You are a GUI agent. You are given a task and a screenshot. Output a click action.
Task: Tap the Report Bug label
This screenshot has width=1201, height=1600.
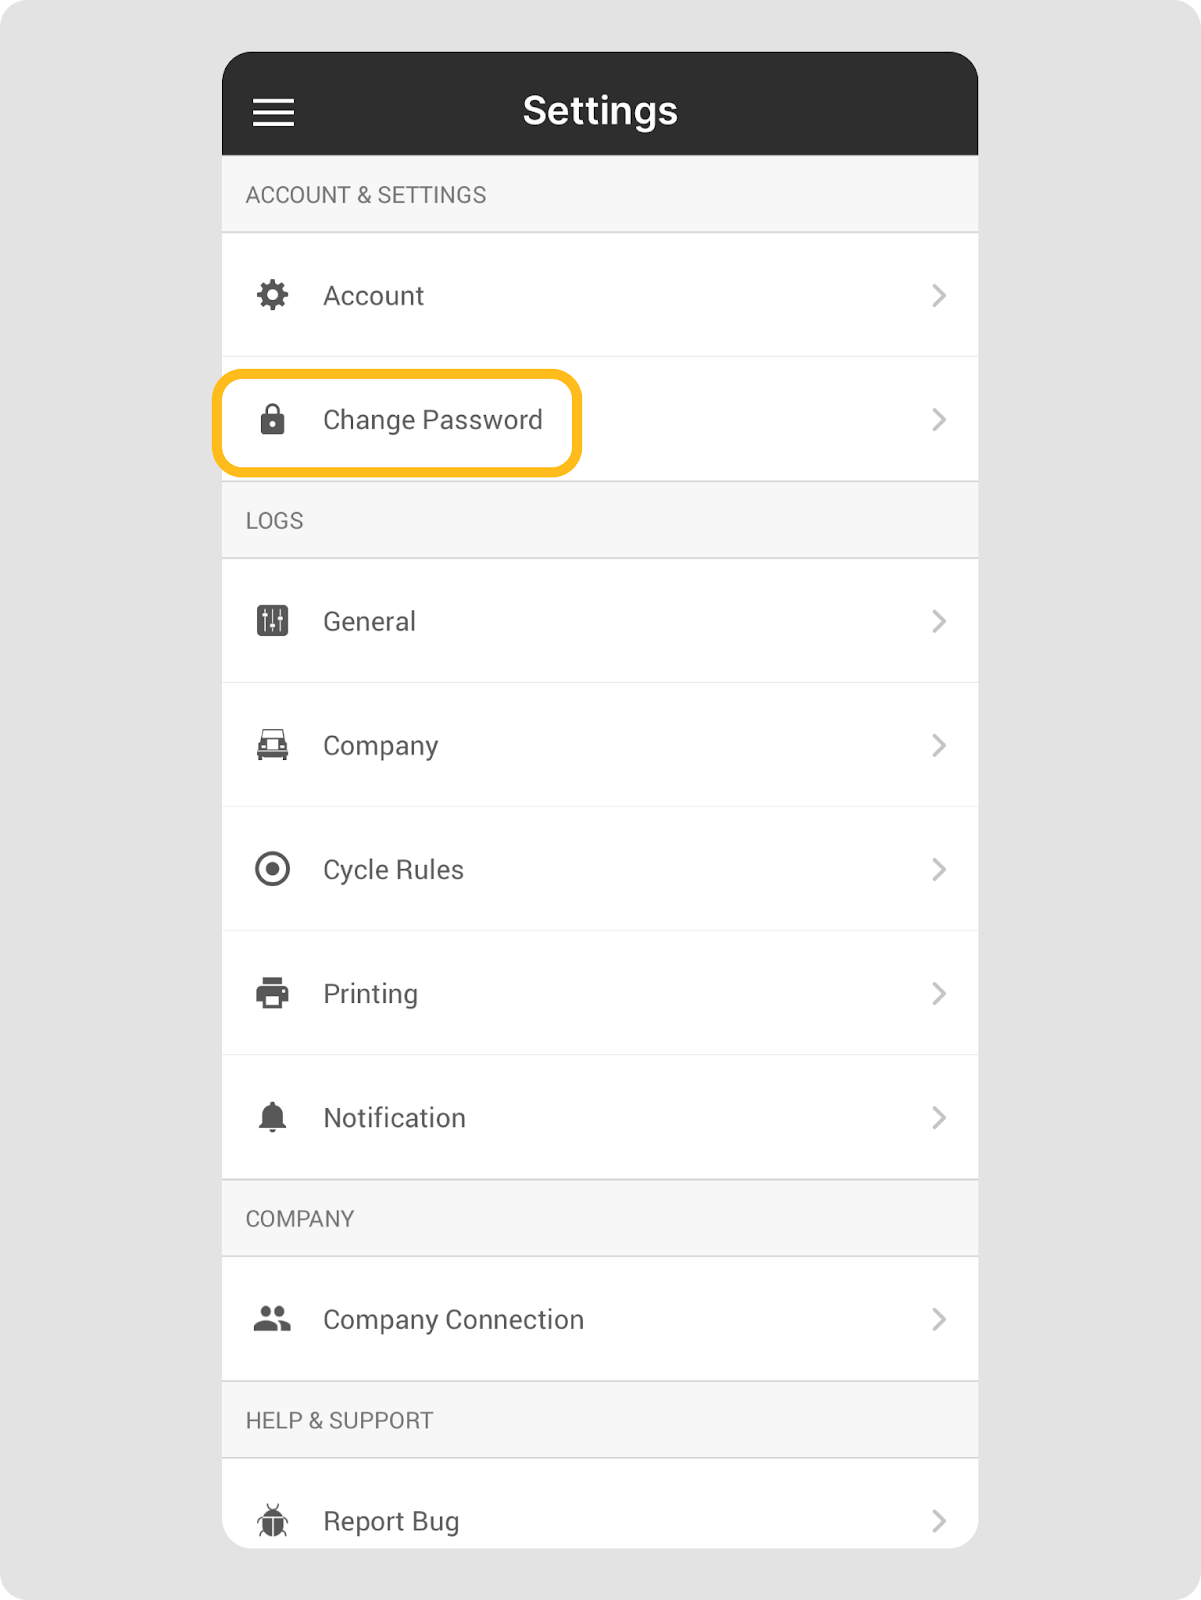391,1522
